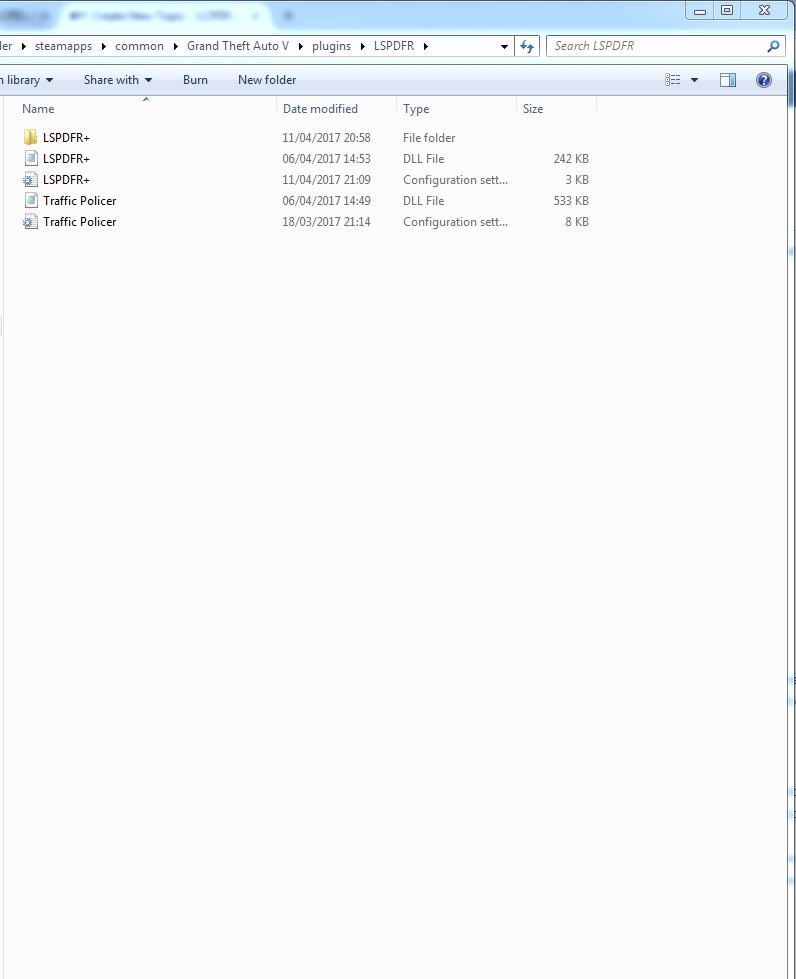Restore down the Explorer window

coord(727,11)
